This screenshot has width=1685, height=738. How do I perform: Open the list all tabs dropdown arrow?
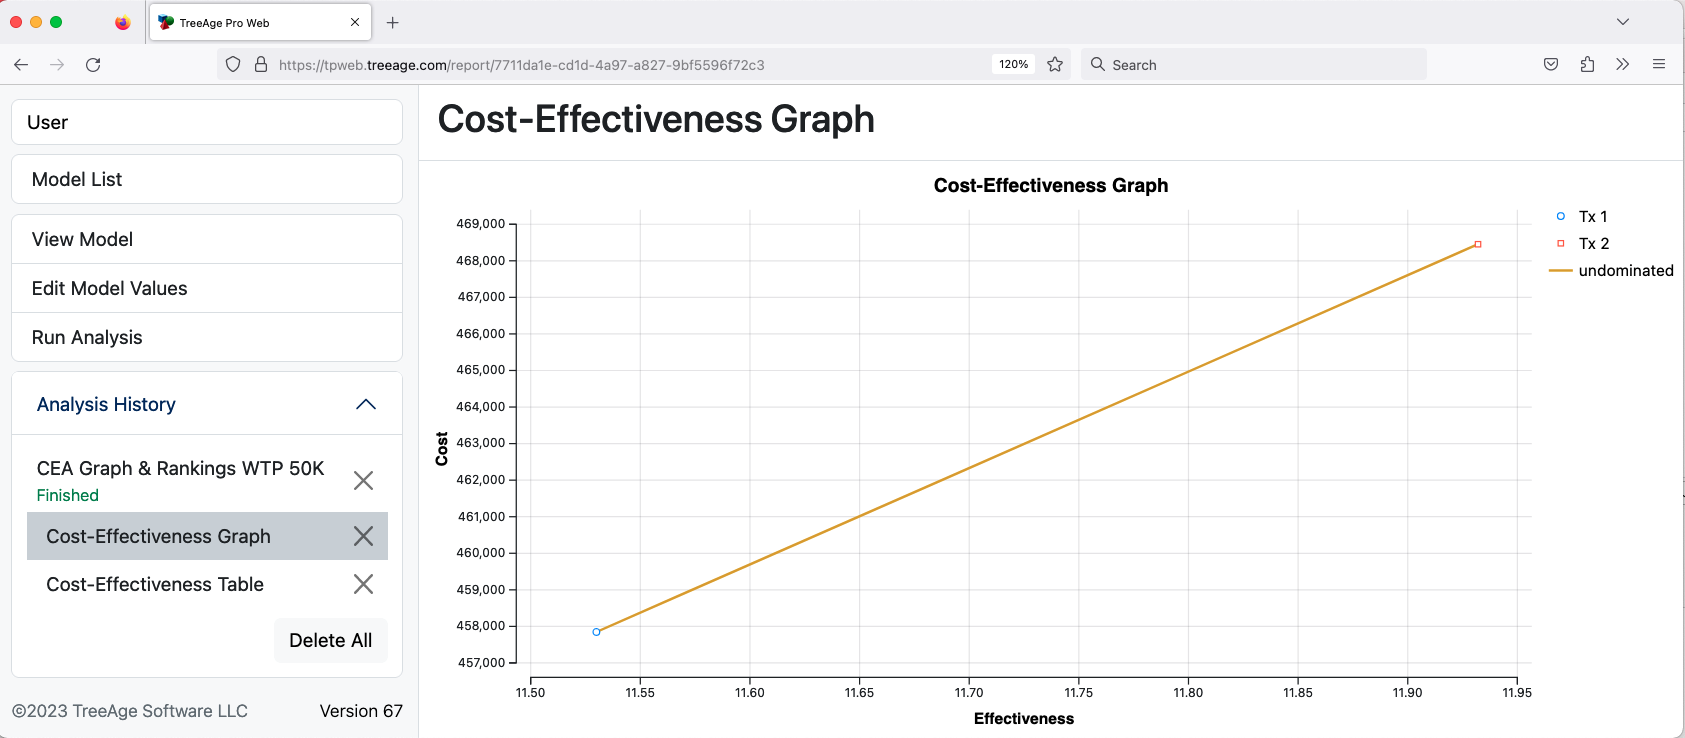point(1623,22)
